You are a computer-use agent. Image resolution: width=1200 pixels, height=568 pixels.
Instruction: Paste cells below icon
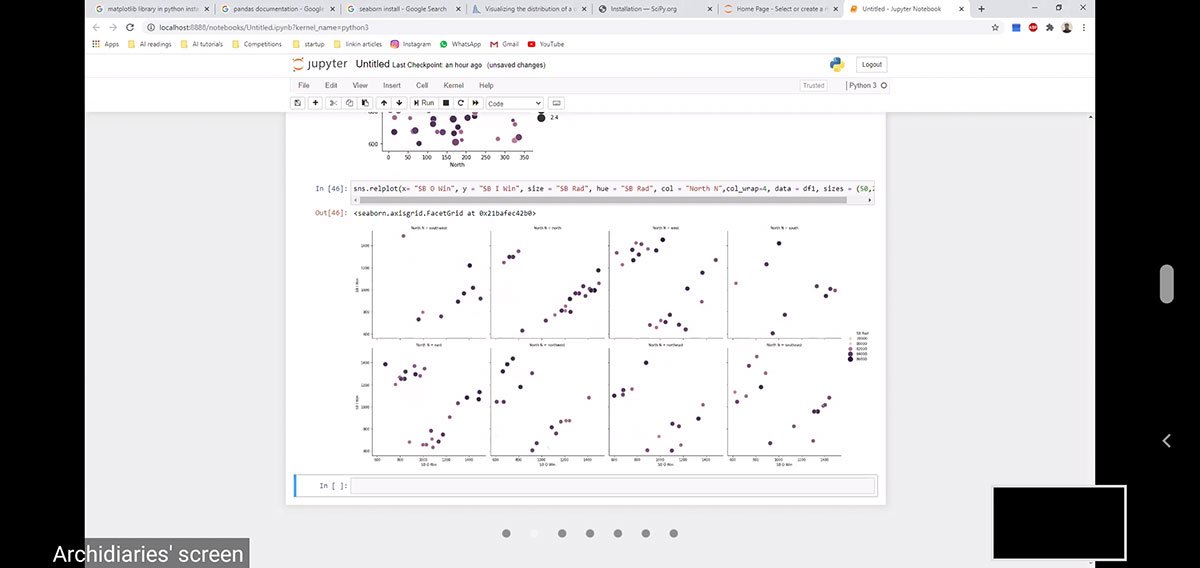[364, 103]
